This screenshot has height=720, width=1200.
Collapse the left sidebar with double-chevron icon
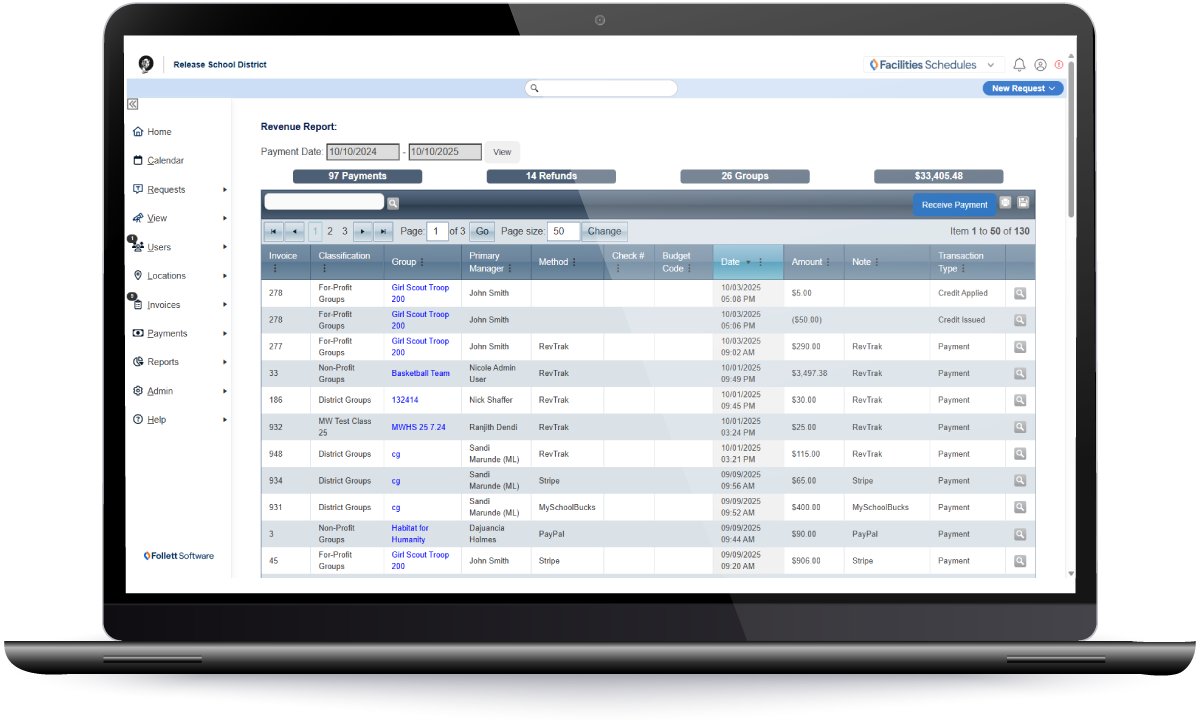tap(132, 104)
